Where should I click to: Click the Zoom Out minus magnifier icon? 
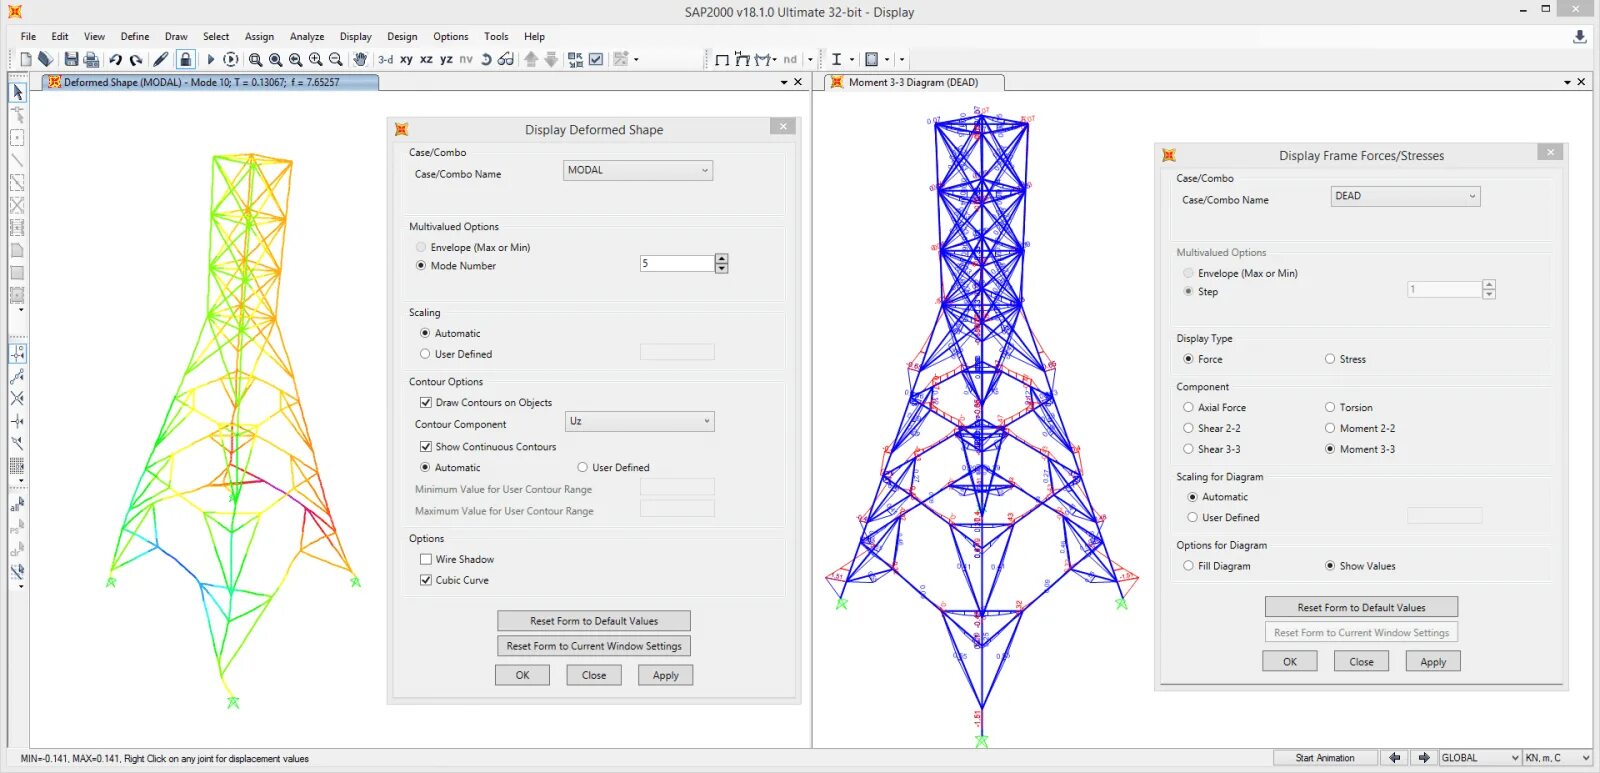click(x=336, y=60)
